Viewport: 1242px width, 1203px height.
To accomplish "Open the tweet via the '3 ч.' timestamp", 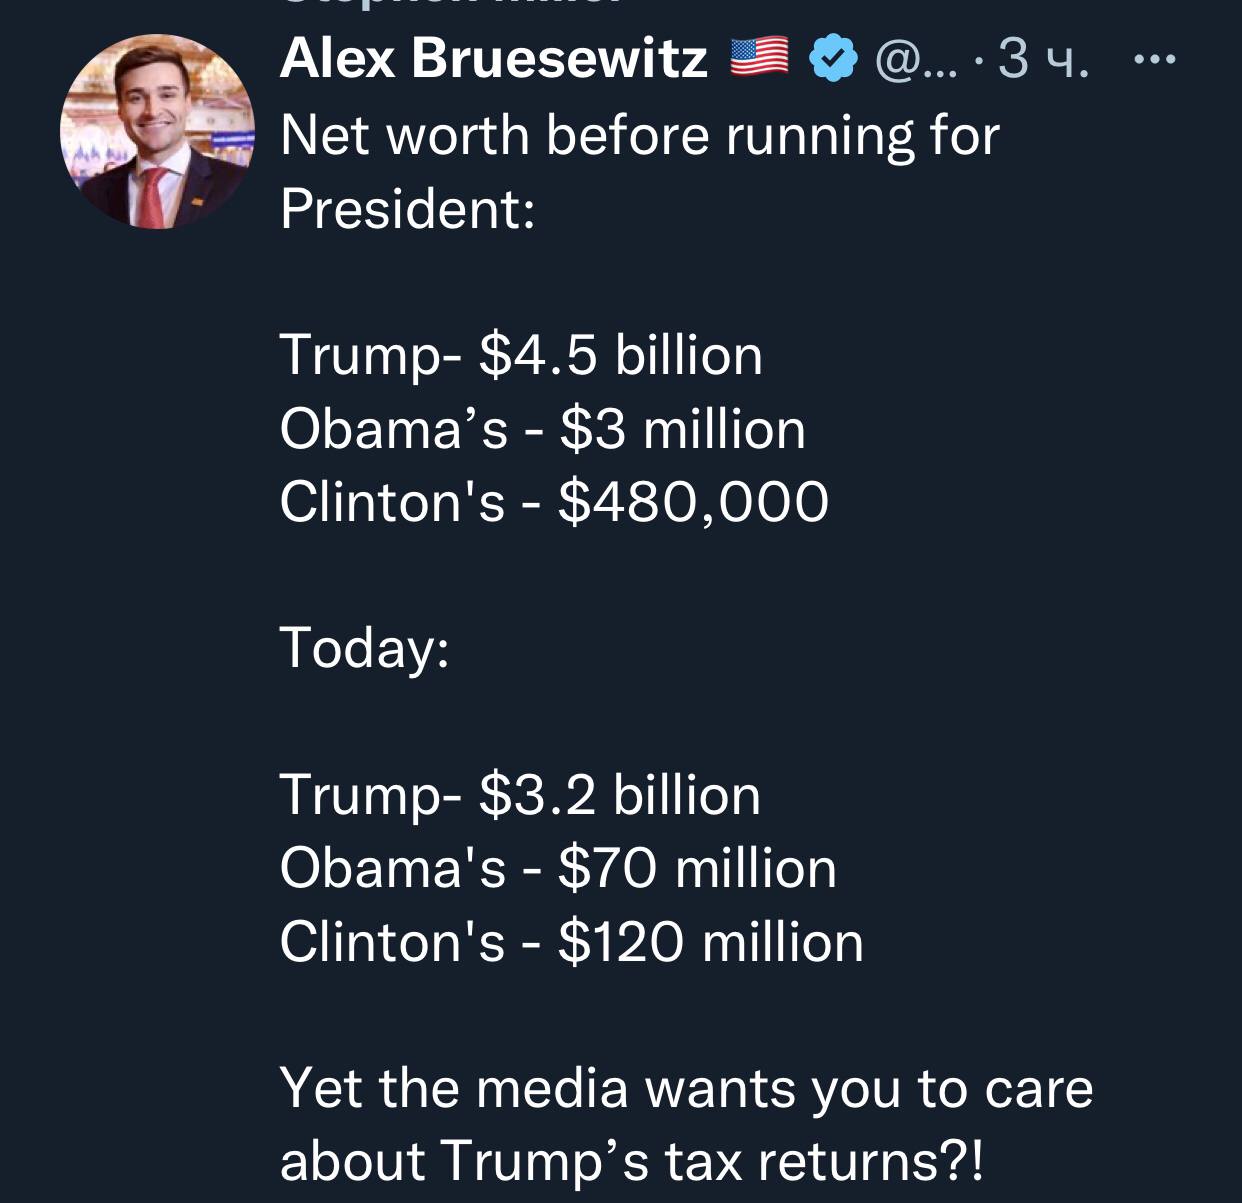I will 1042,60.
